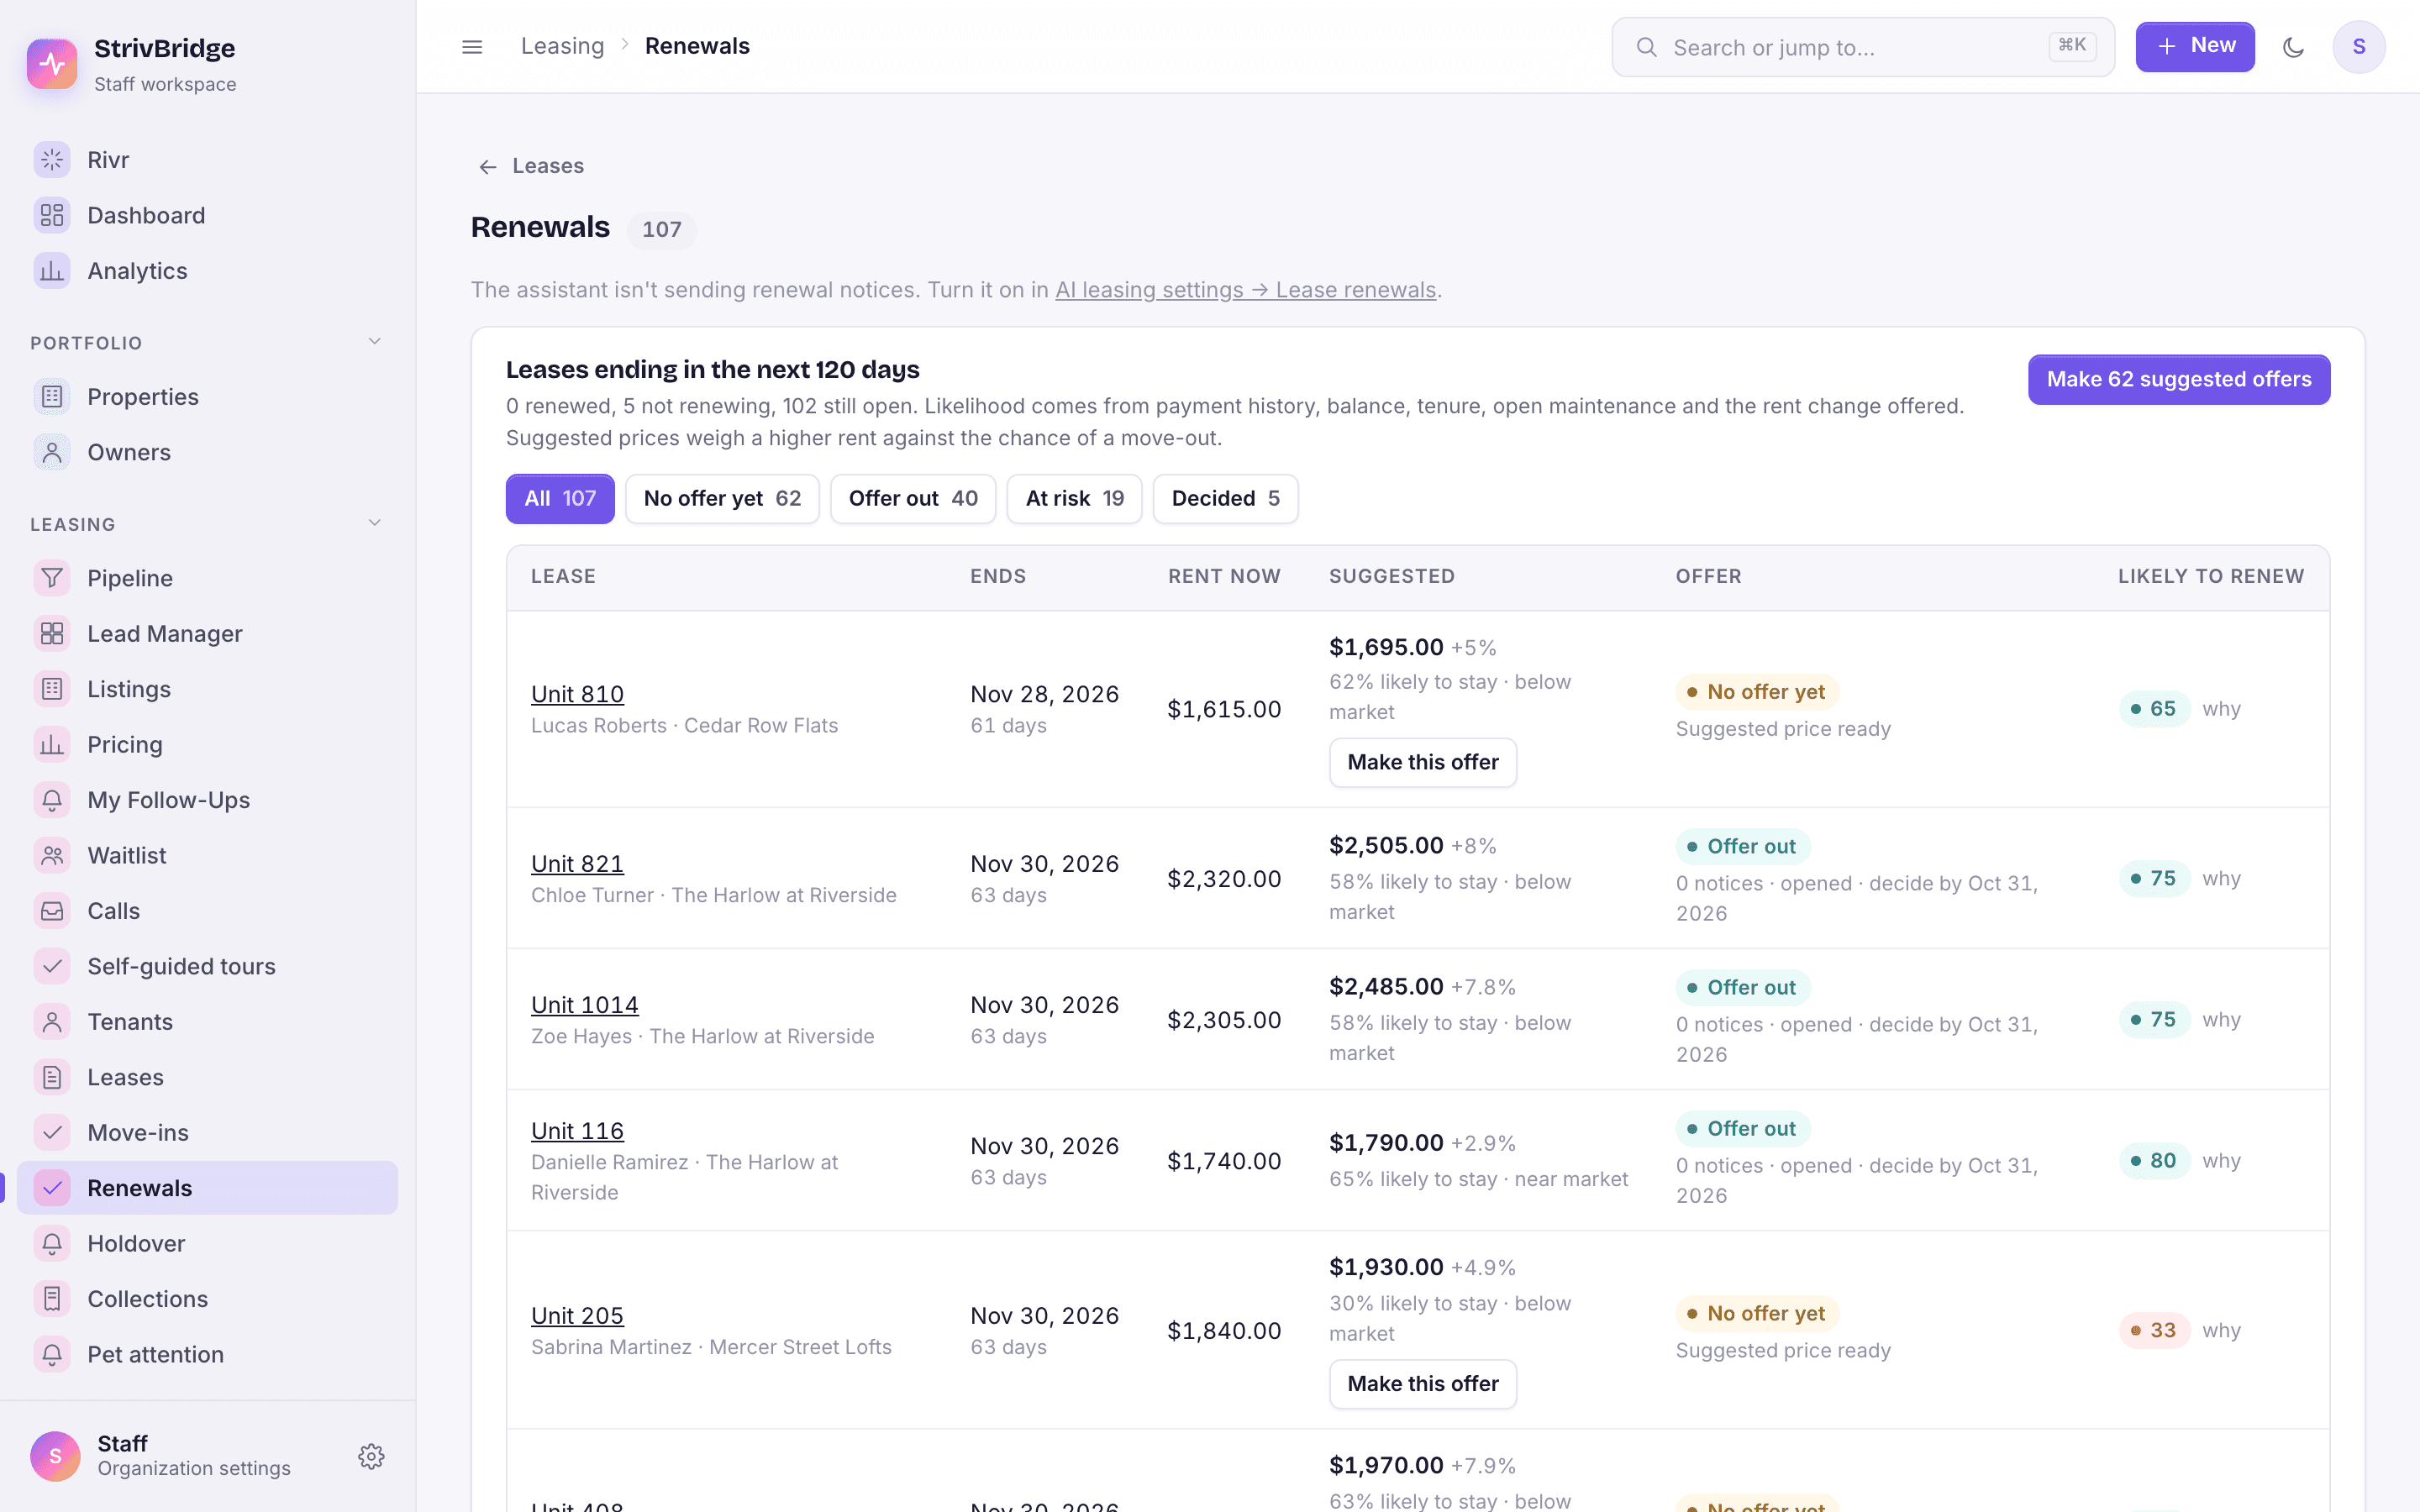Click the Leasing breadcrumb
The image size is (2420, 1512).
coord(562,46)
